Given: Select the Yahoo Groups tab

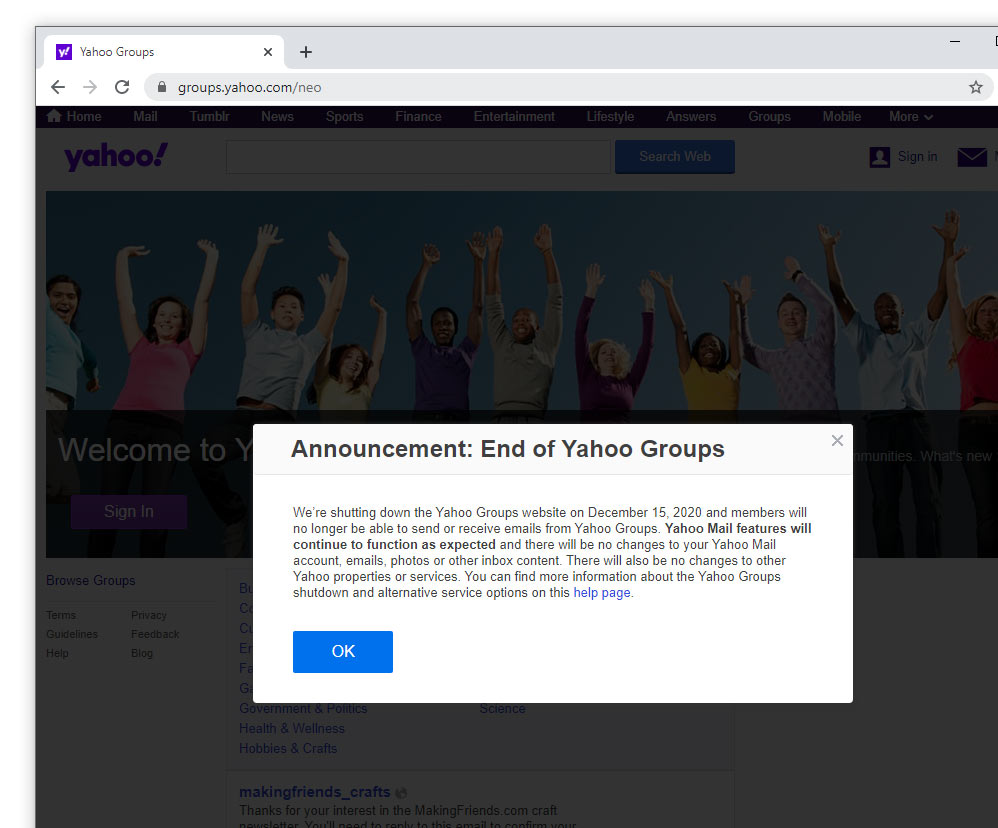Looking at the screenshot, I should [164, 52].
